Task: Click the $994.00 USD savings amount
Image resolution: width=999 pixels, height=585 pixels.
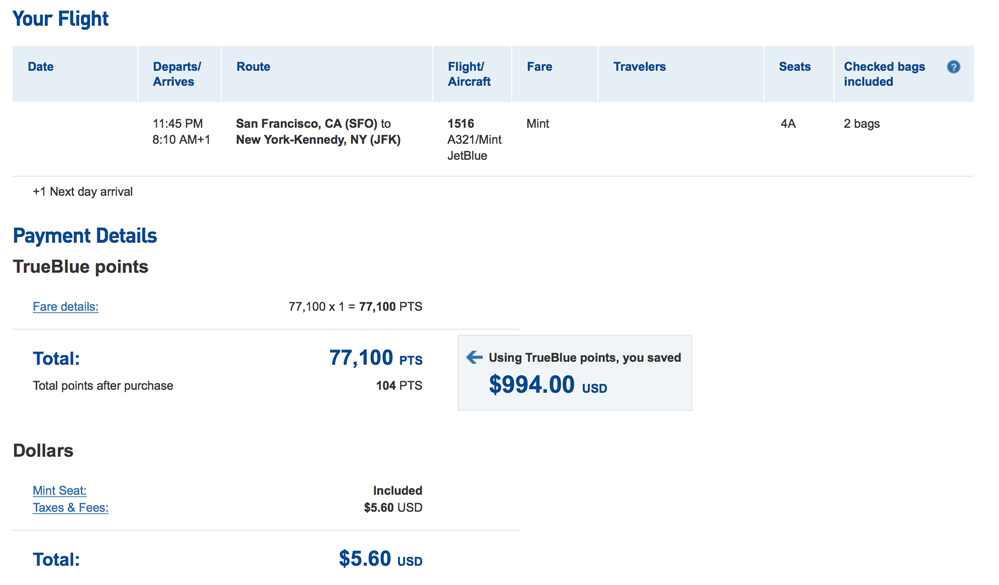Action: click(548, 385)
